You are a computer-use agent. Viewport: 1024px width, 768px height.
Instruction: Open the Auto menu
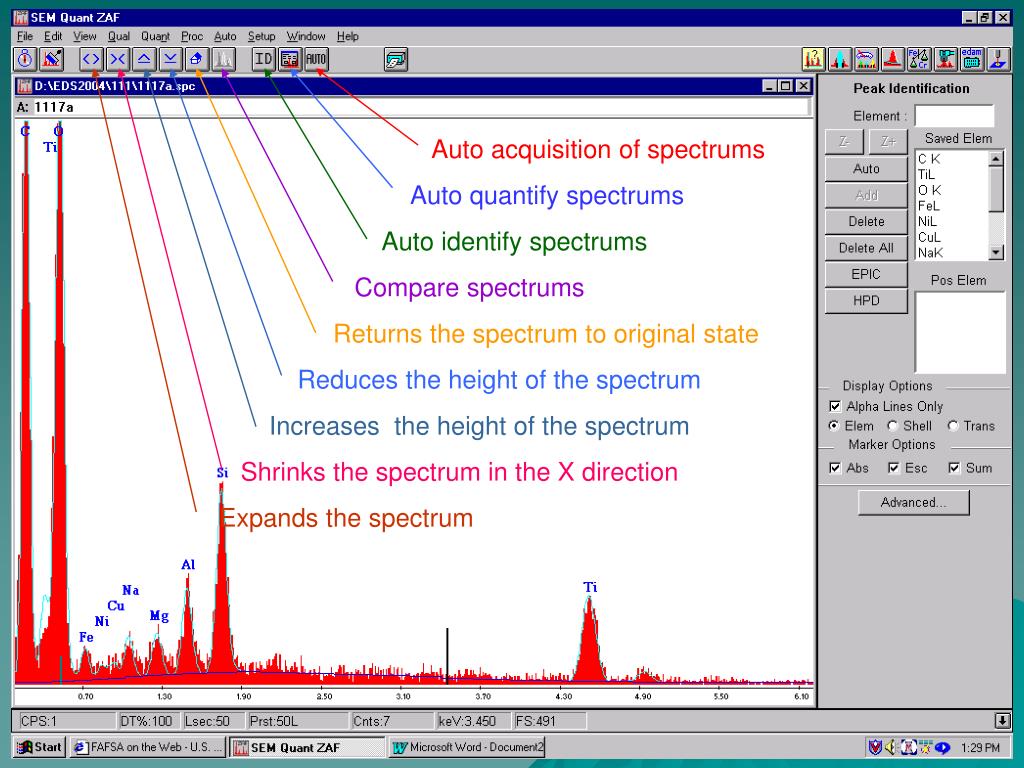coord(225,37)
